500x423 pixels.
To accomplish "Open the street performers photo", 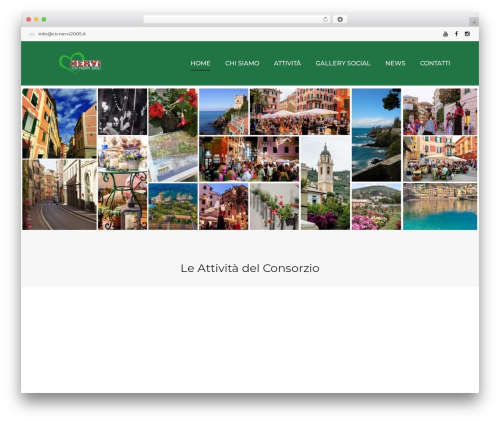I will tap(440, 112).
